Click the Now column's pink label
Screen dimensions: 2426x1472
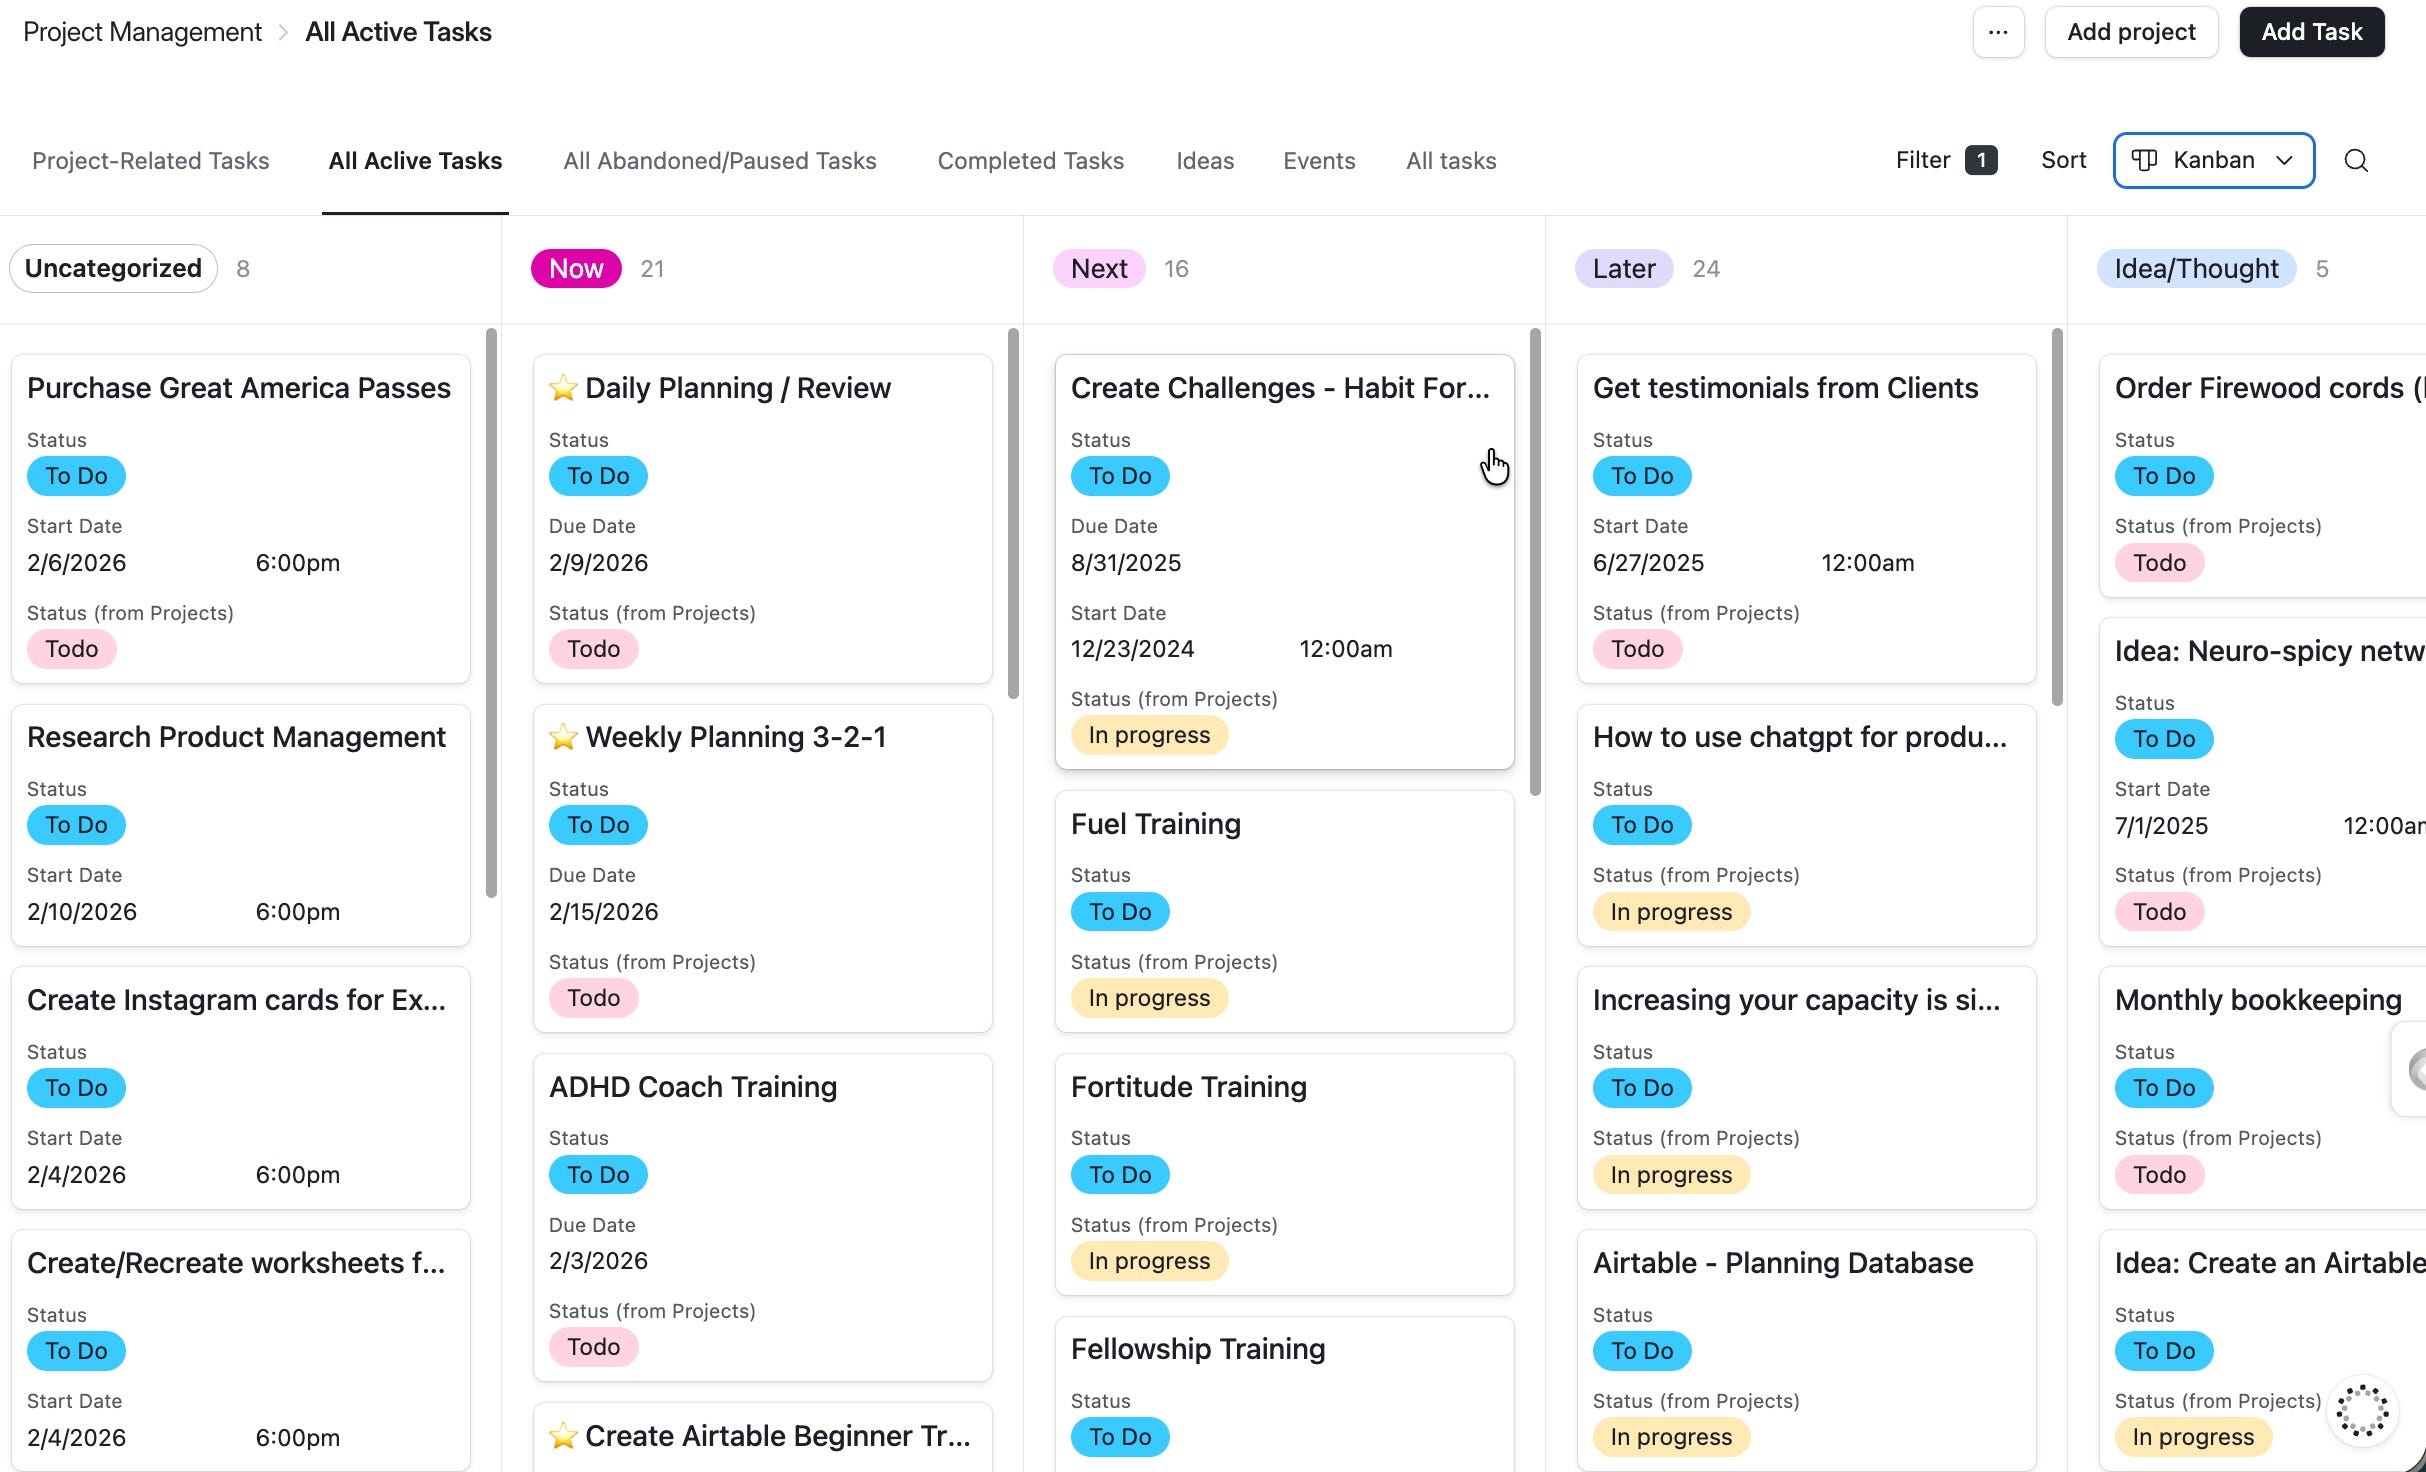click(x=576, y=269)
